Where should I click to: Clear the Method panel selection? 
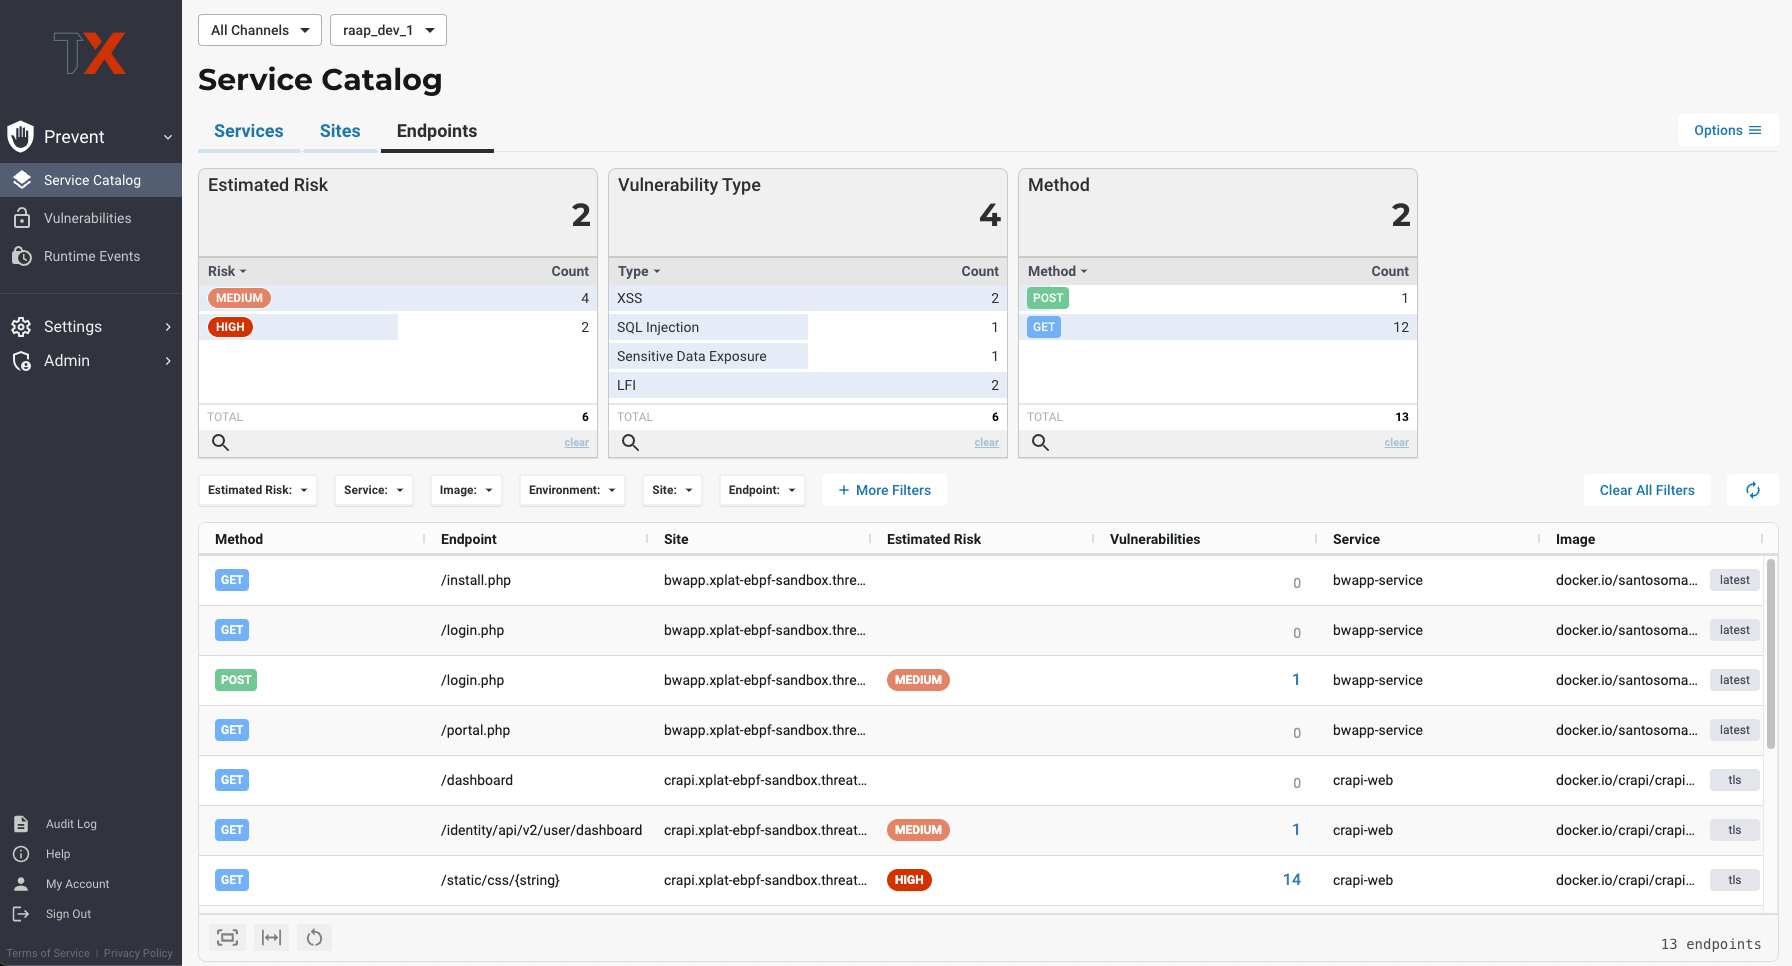1397,442
